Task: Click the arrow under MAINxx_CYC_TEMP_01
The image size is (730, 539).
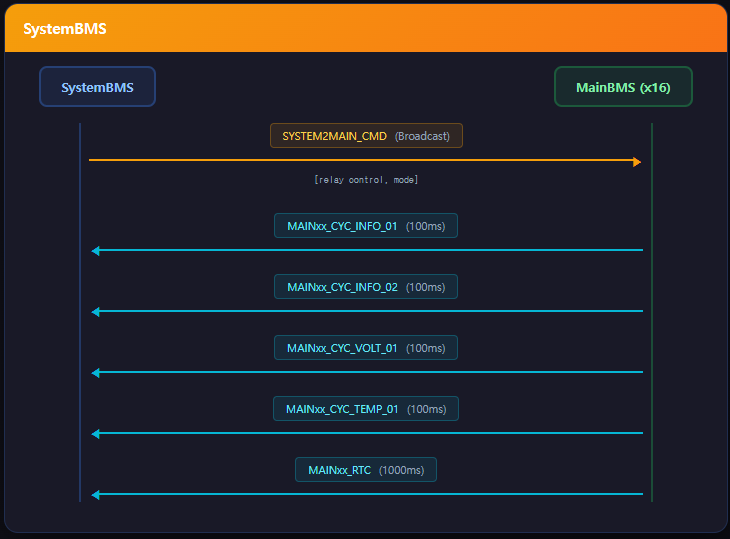Action: tap(366, 434)
